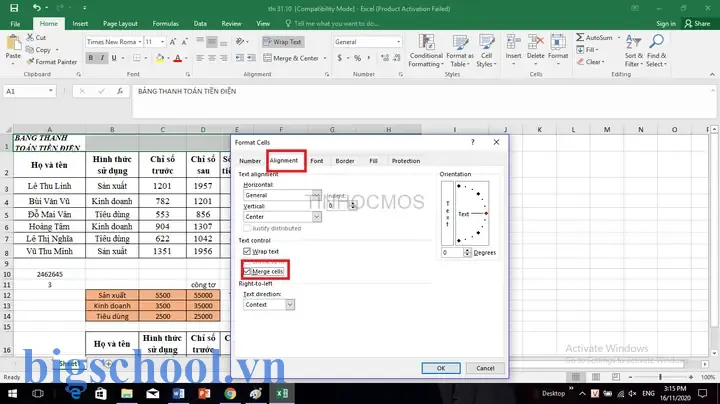Toggle Bold formatting
The width and height of the screenshot is (720, 404).
[90, 58]
